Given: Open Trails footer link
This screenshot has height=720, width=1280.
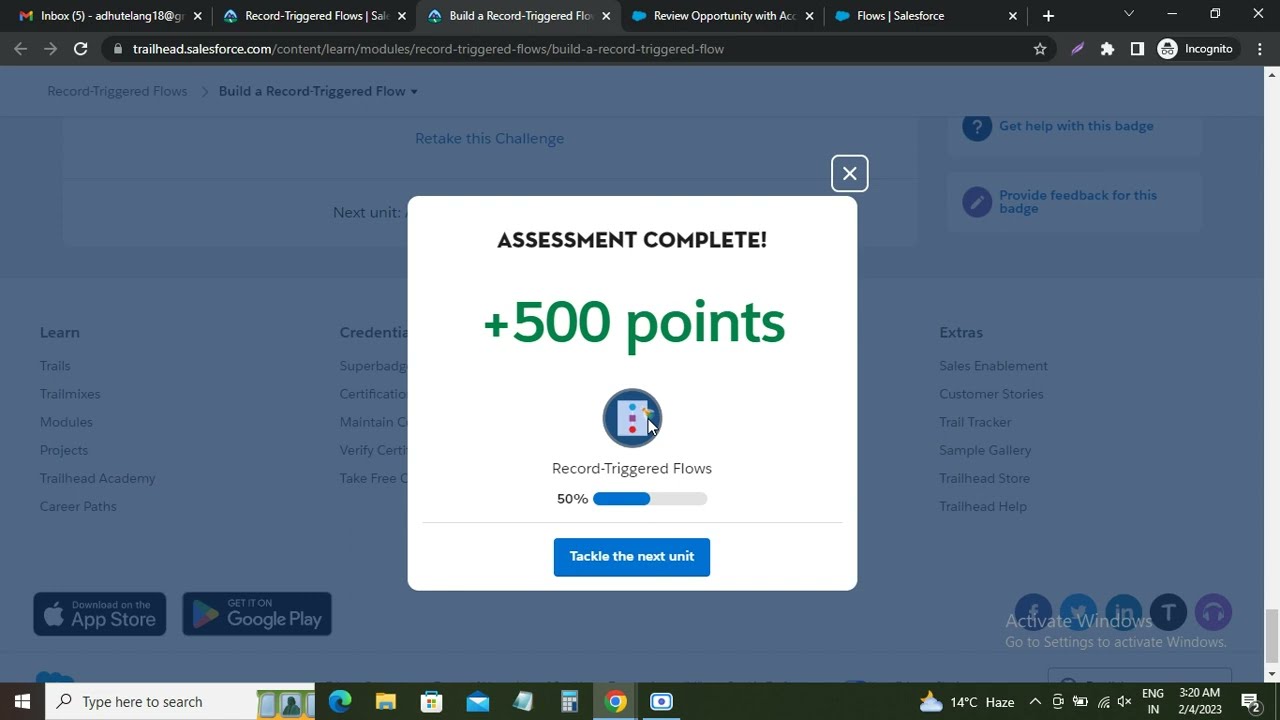Looking at the screenshot, I should pyautogui.click(x=55, y=366).
